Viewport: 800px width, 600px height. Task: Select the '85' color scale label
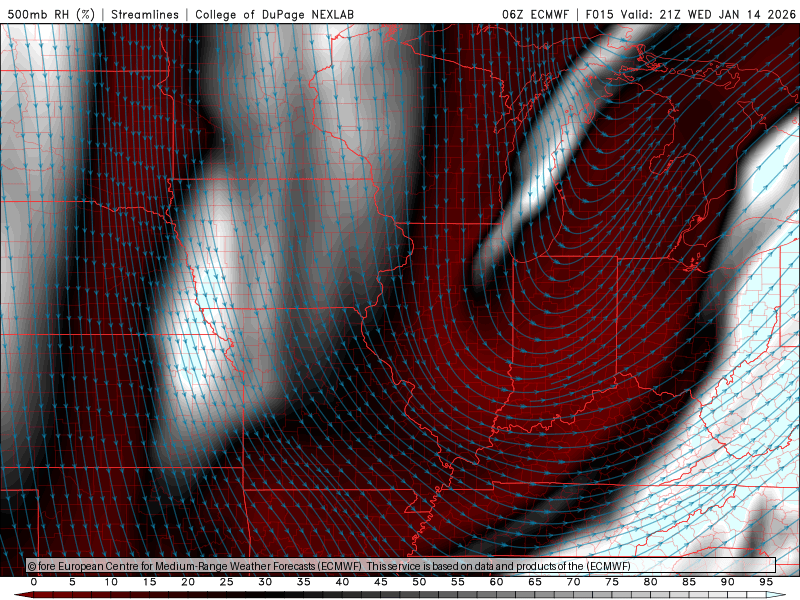point(689,582)
